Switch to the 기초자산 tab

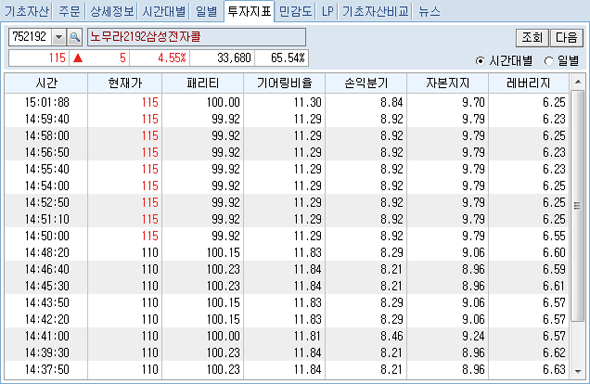coord(26,11)
